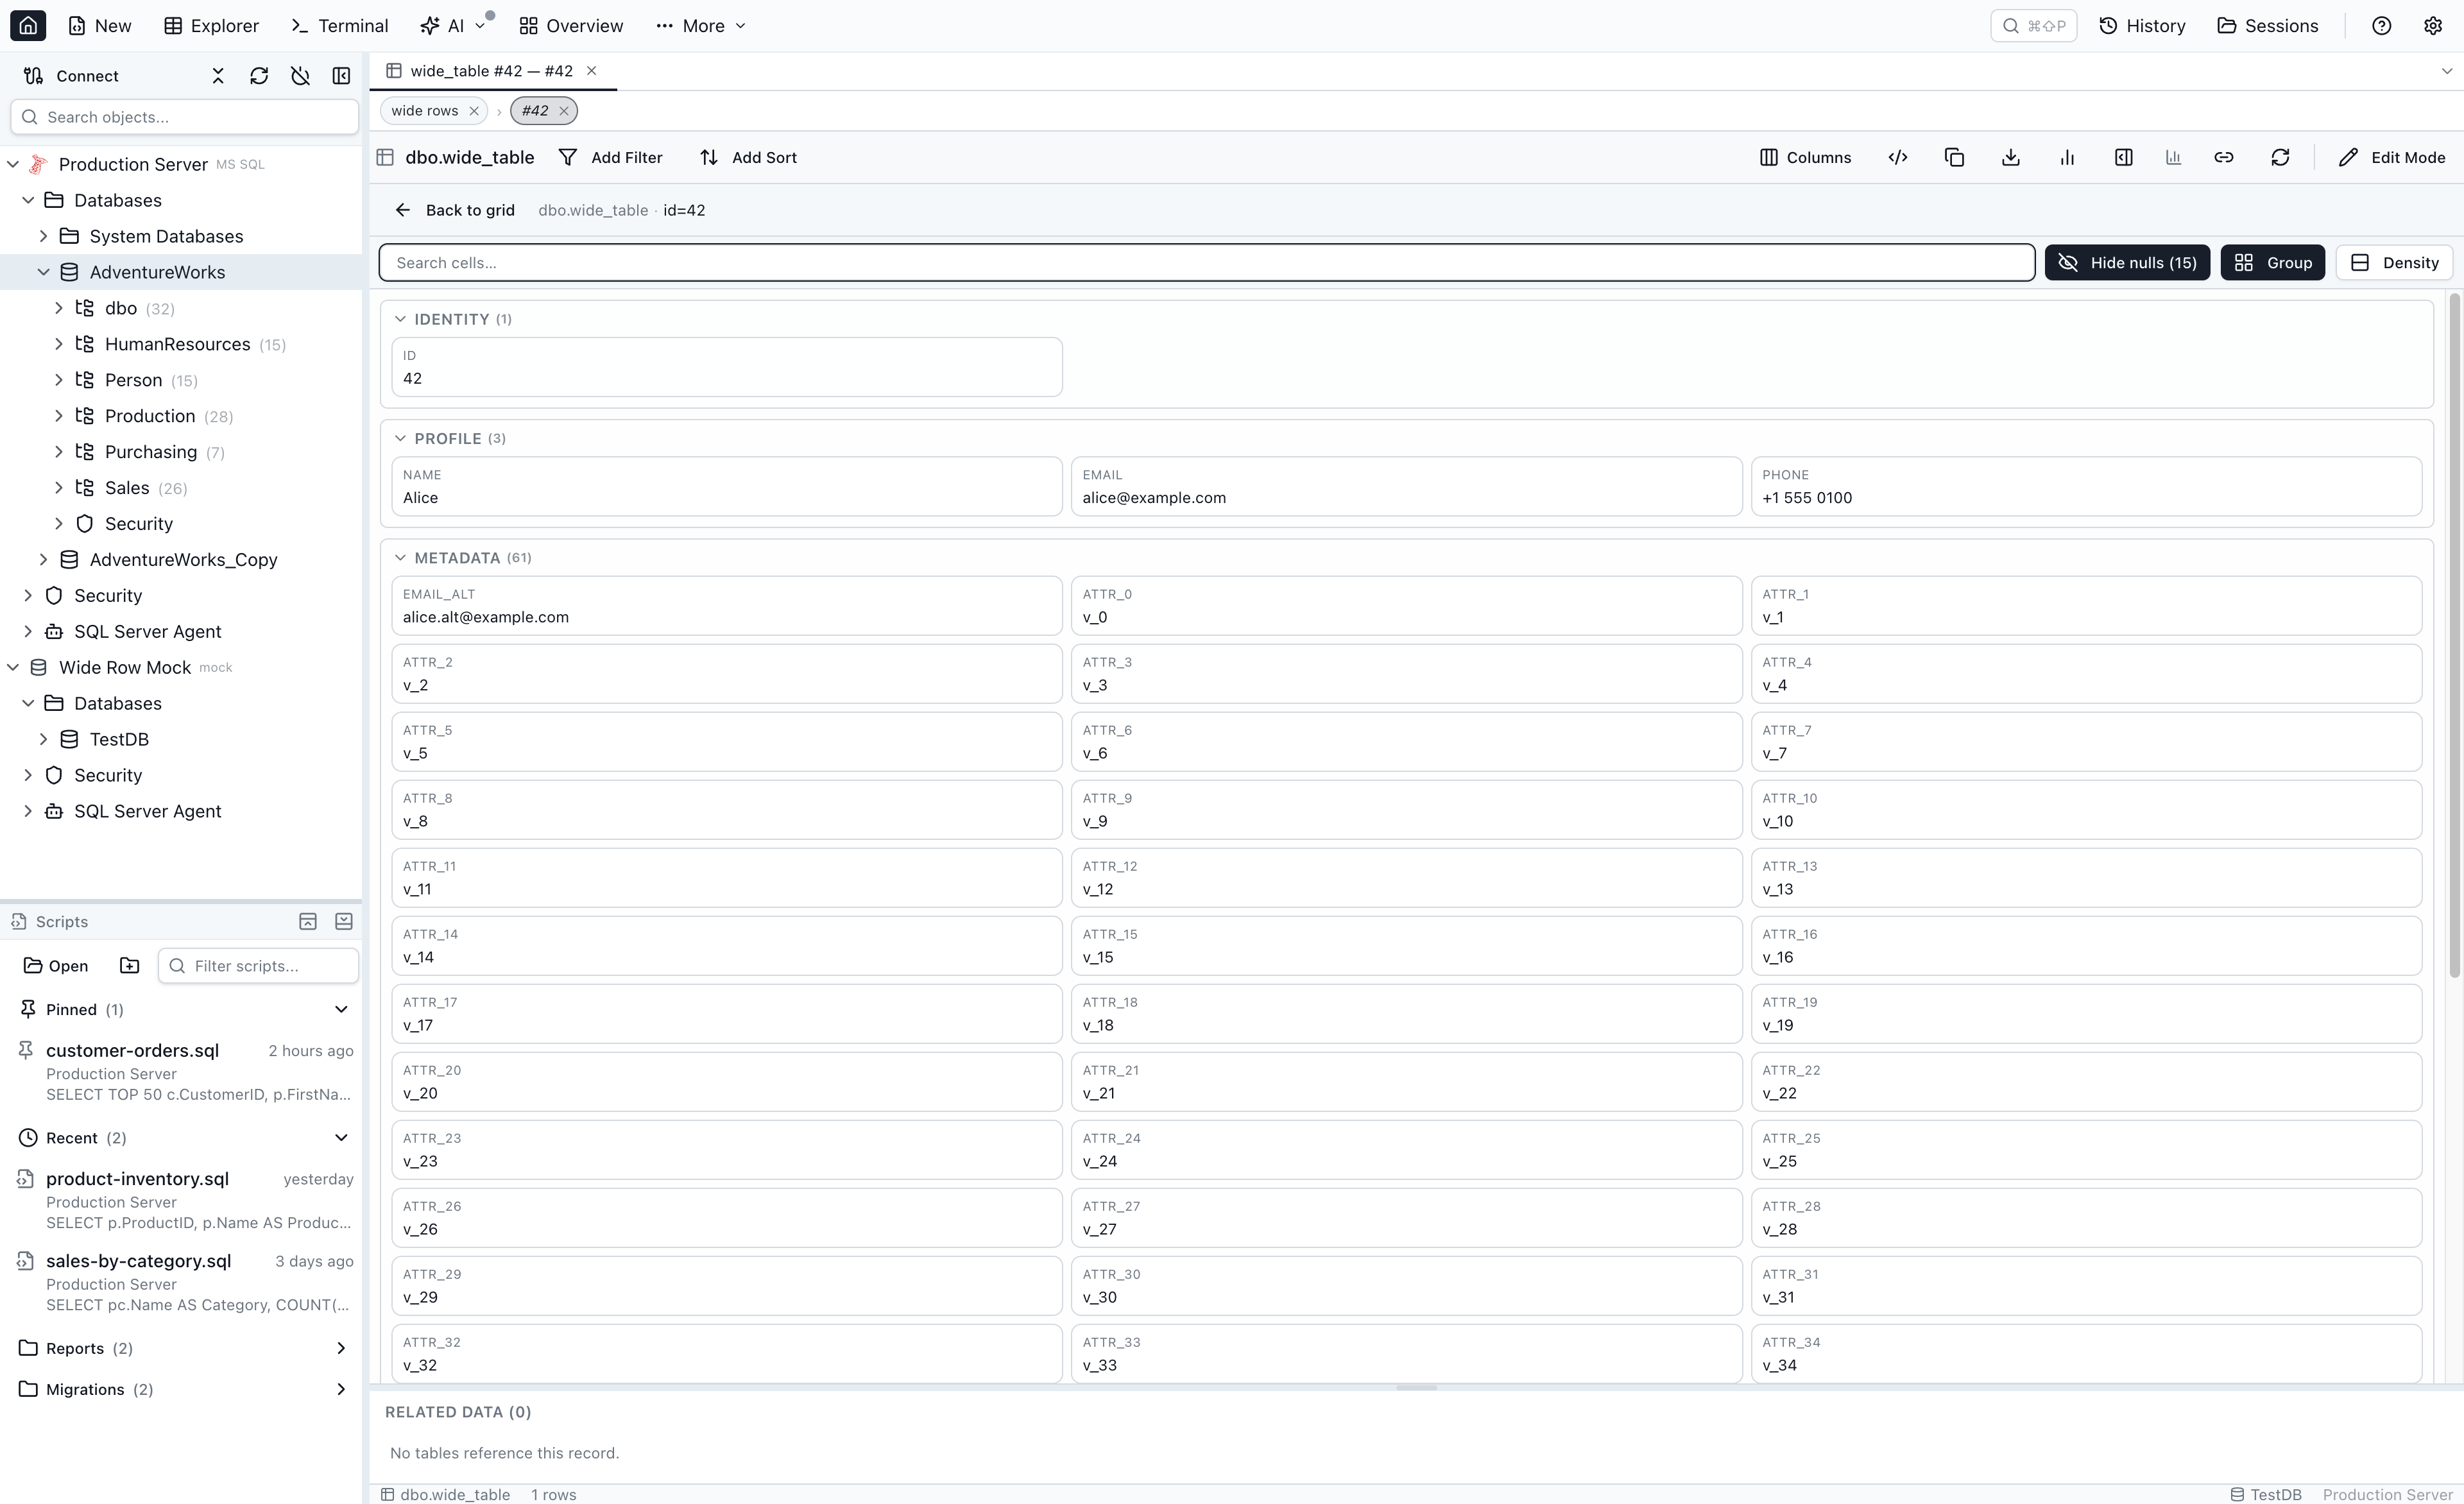Click the greyed column chart icon
This screenshot has height=1504, width=2464.
pyautogui.click(x=2173, y=157)
